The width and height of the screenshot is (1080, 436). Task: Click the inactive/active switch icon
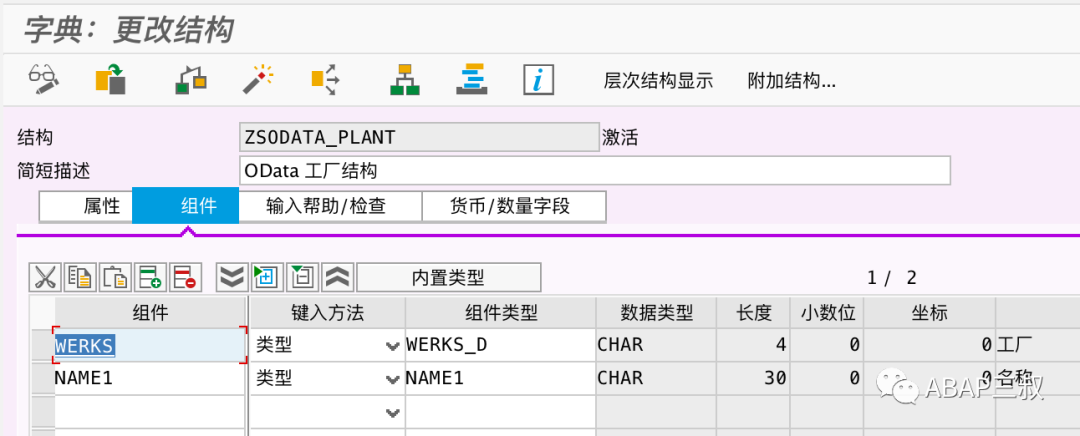pos(112,79)
